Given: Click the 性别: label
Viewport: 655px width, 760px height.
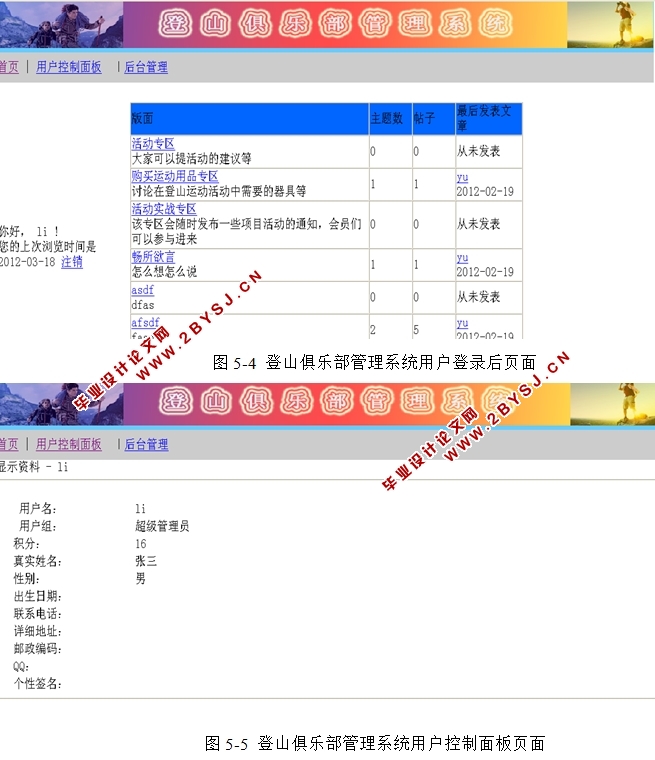Looking at the screenshot, I should pyautogui.click(x=27, y=578).
